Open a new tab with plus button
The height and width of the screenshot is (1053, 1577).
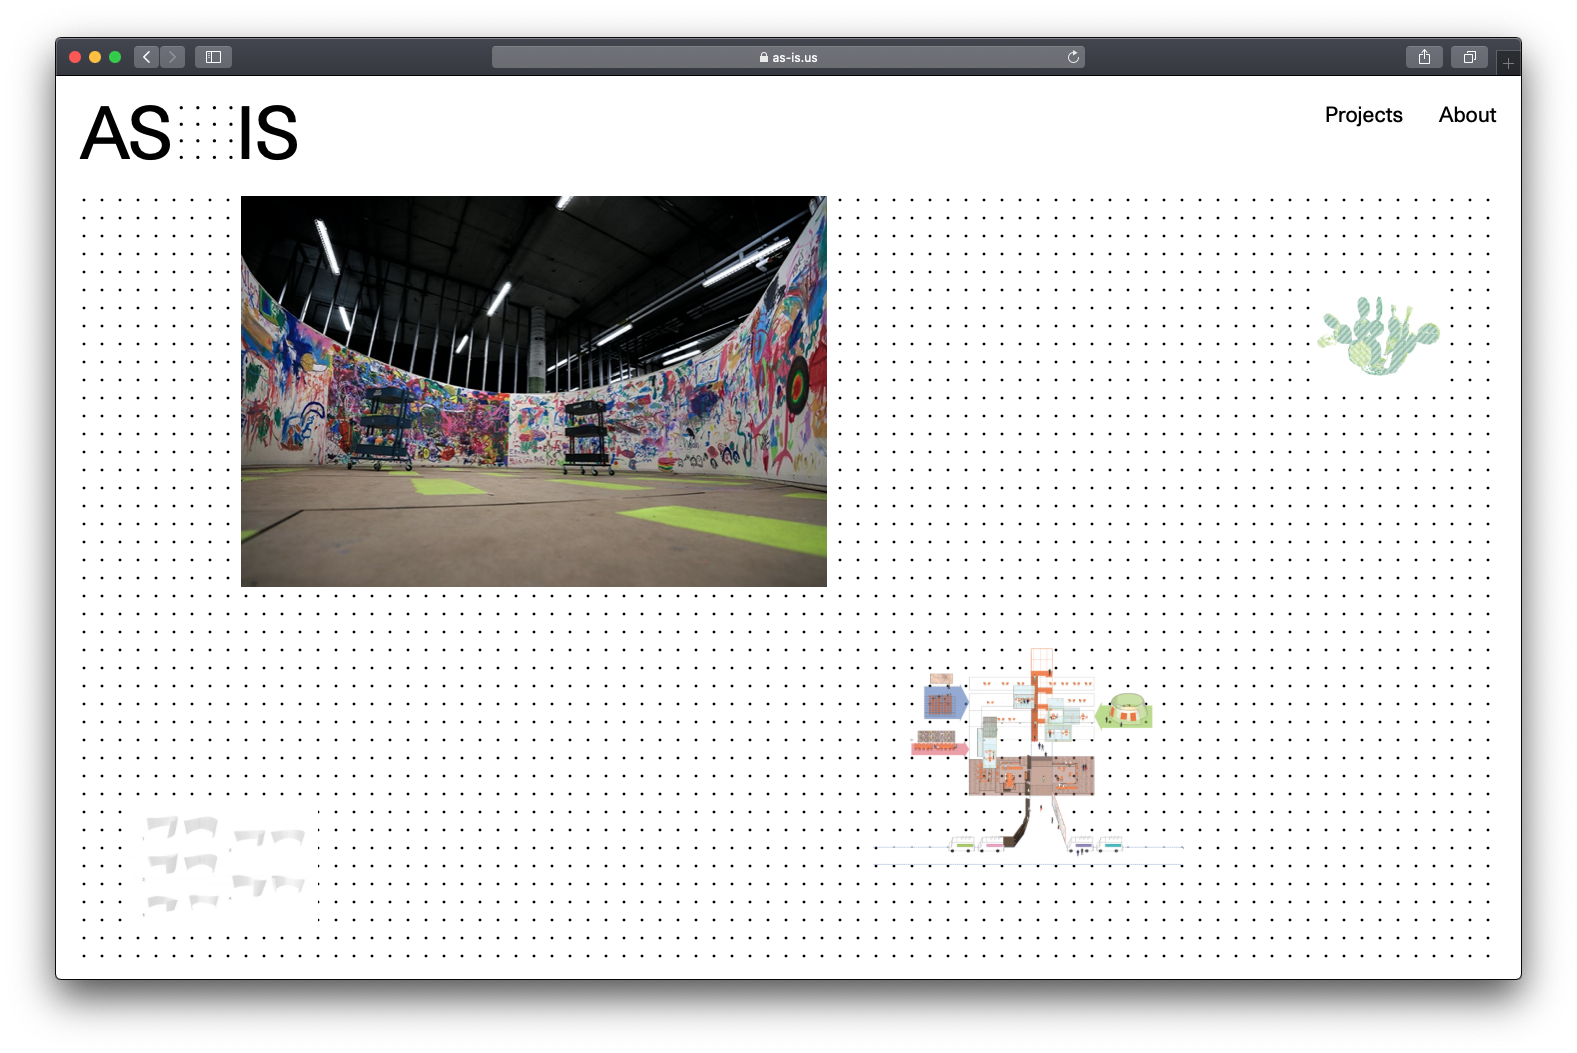1508,63
